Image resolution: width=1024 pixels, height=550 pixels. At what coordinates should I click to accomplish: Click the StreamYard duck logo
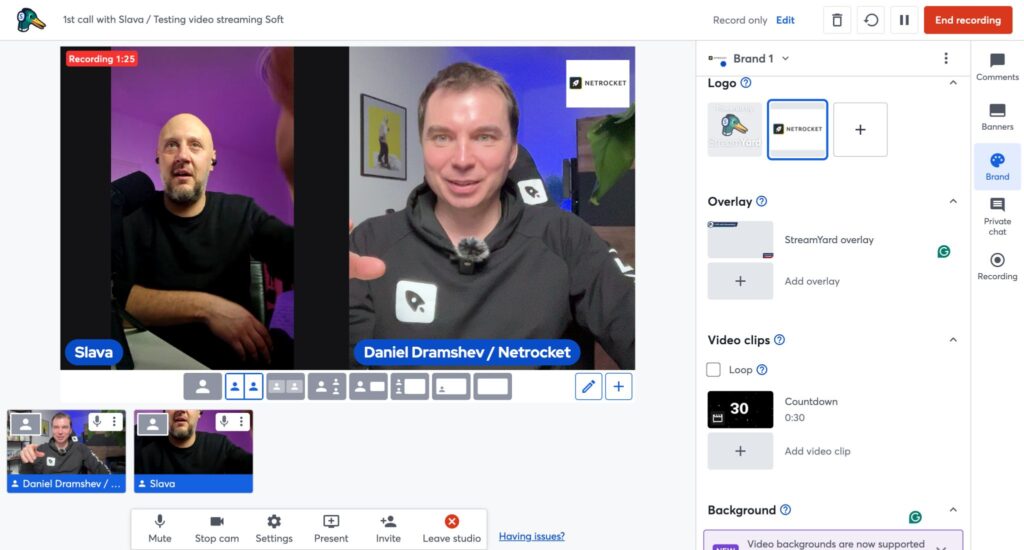pyautogui.click(x=30, y=20)
